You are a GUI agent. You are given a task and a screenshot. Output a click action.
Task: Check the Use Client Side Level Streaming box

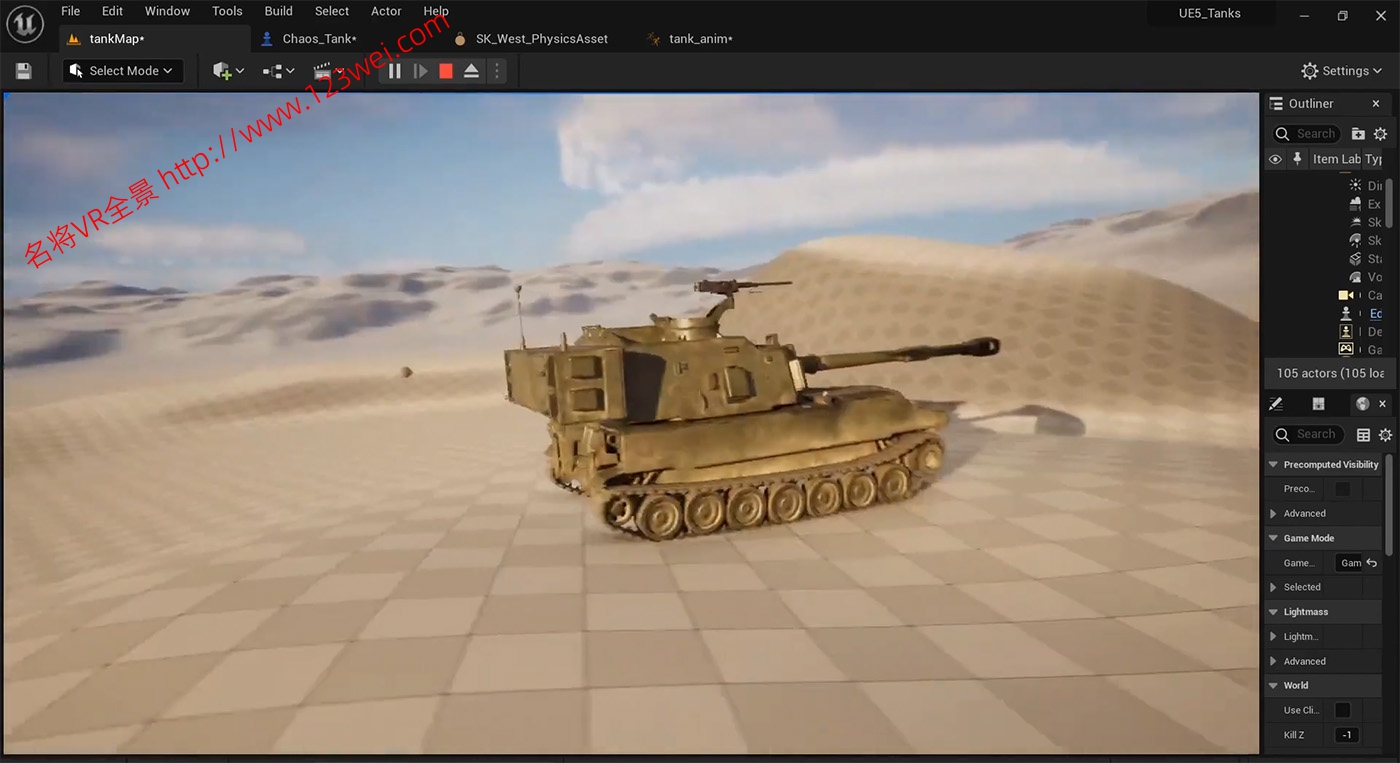[x=1343, y=710]
